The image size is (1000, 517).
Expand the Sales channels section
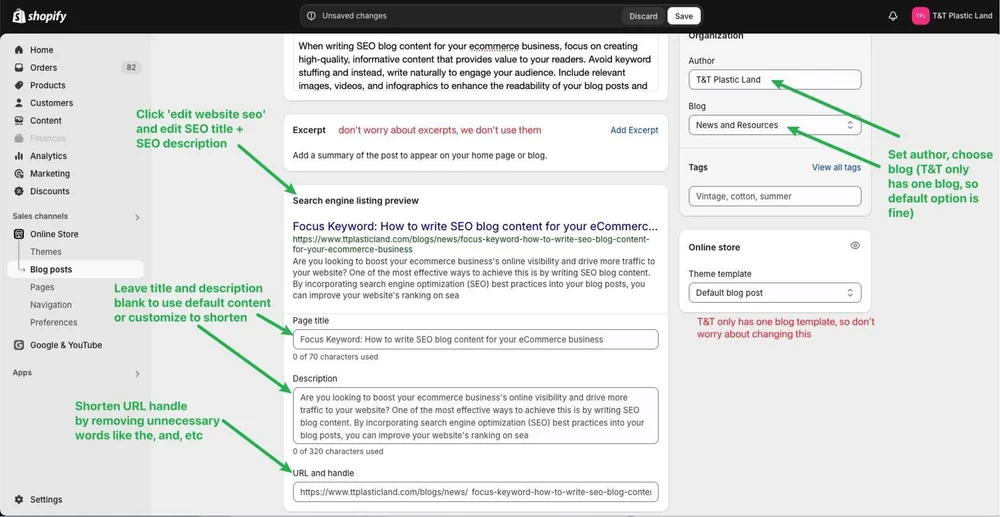tap(137, 217)
